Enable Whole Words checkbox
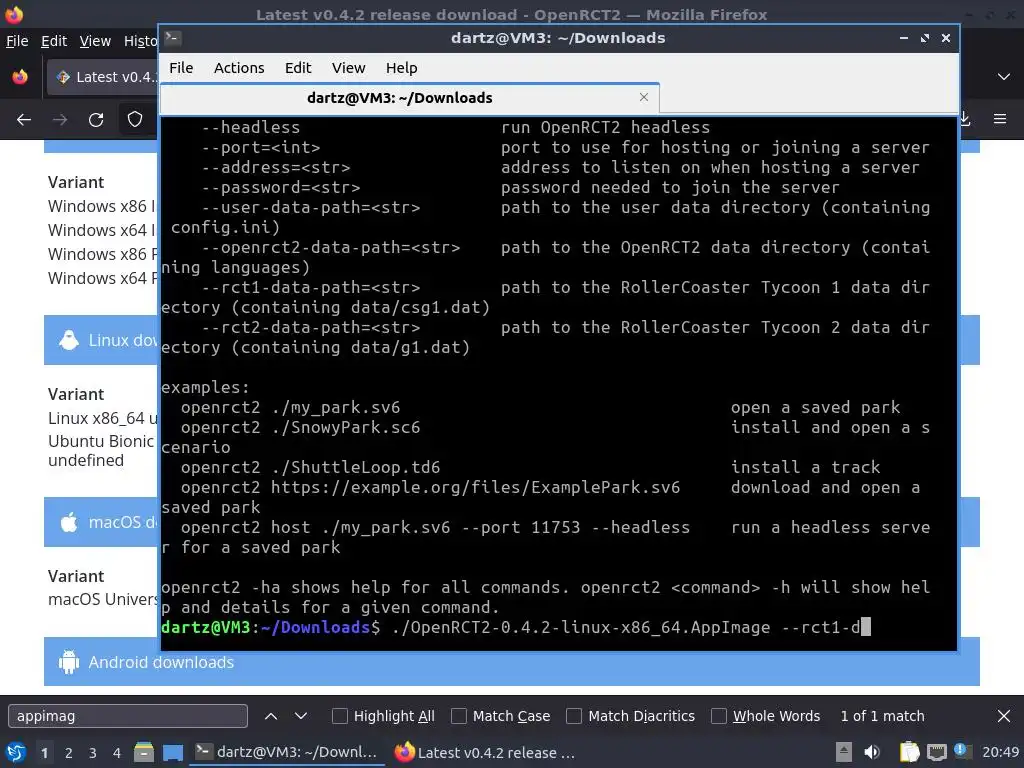 [719, 716]
